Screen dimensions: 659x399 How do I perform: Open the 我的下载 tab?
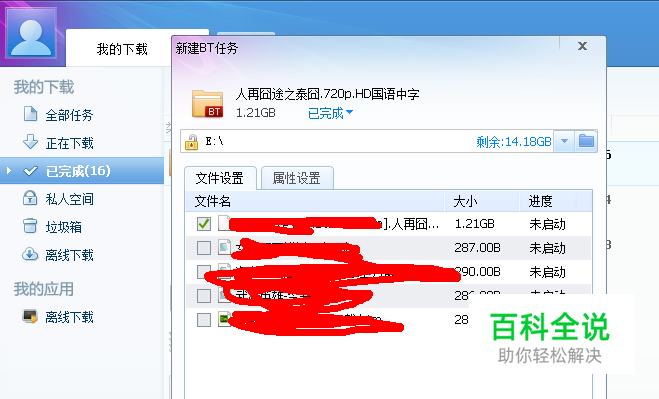pyautogui.click(x=122, y=49)
